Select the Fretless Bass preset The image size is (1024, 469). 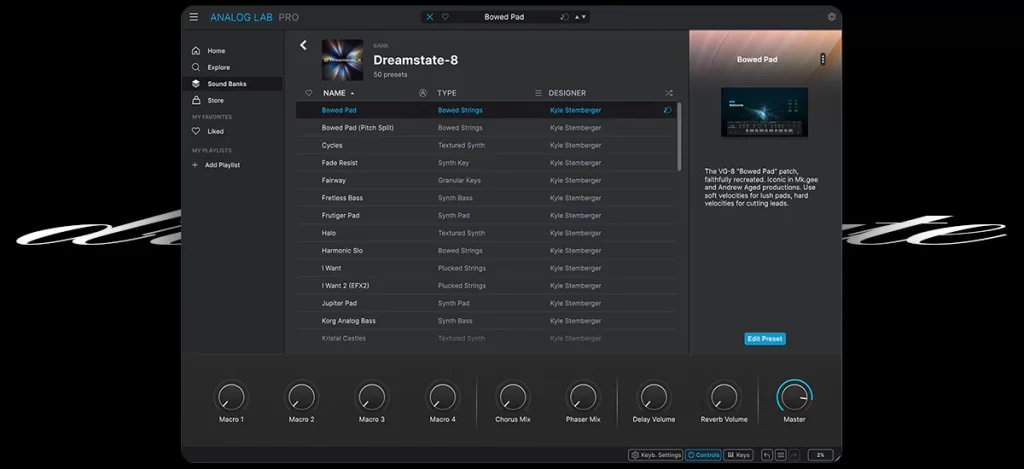click(486, 198)
